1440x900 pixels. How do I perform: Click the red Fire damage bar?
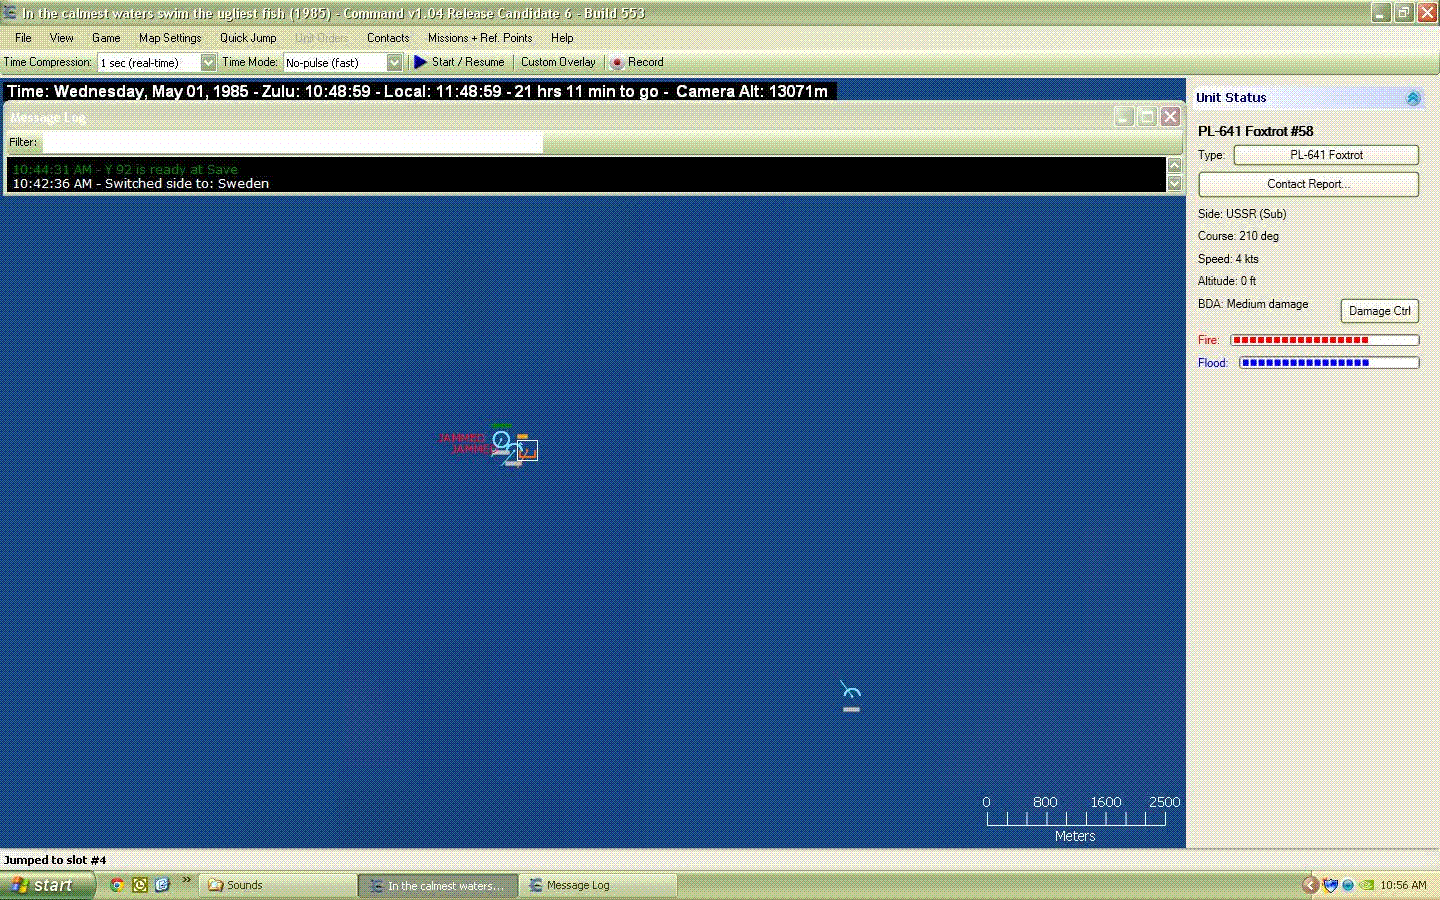tap(1324, 340)
